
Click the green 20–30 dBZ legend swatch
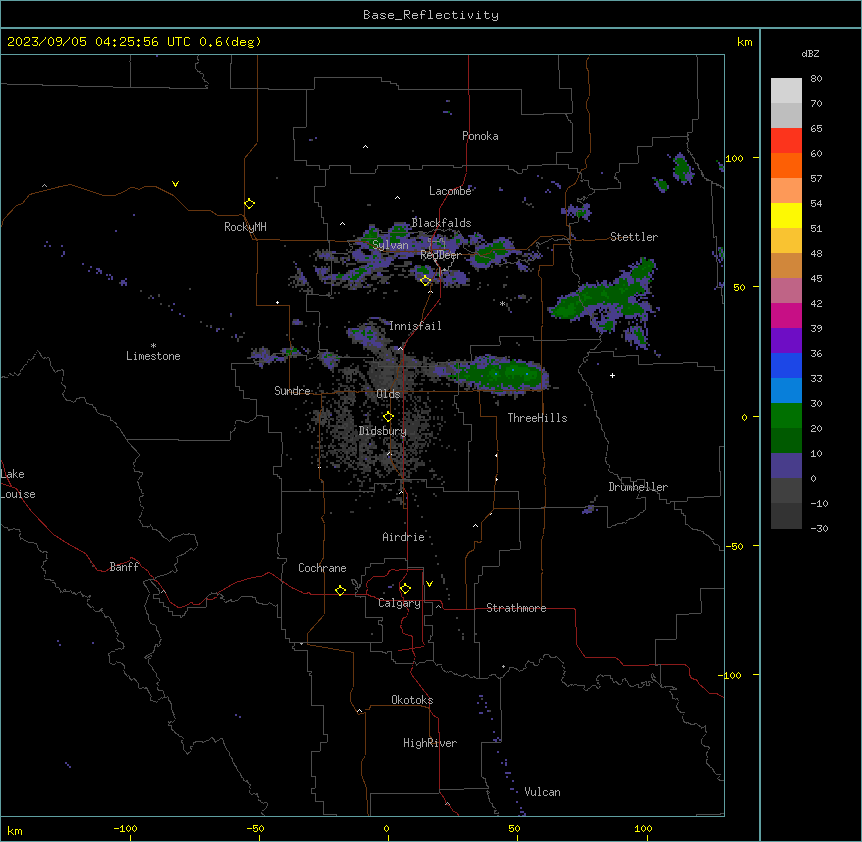coord(786,416)
